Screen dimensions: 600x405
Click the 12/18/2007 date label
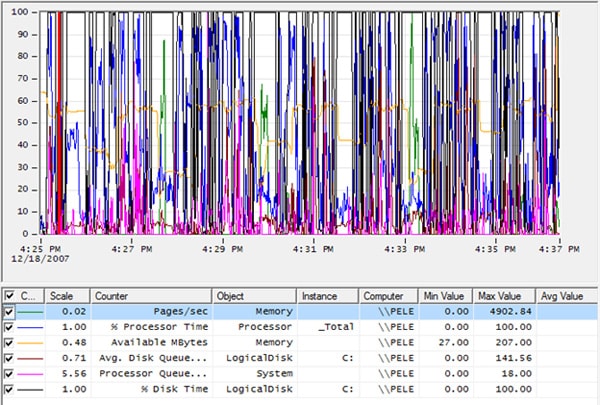(x=40, y=259)
